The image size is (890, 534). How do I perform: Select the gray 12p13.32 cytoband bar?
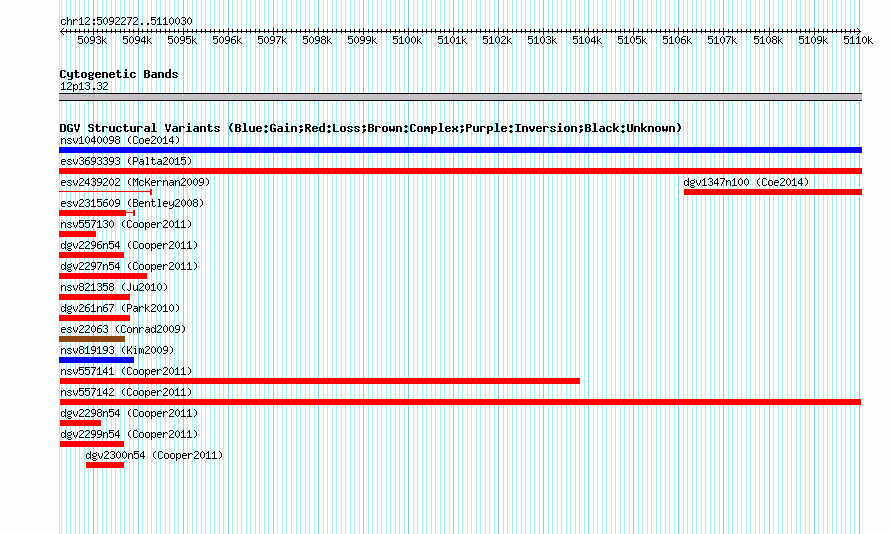pyautogui.click(x=460, y=97)
